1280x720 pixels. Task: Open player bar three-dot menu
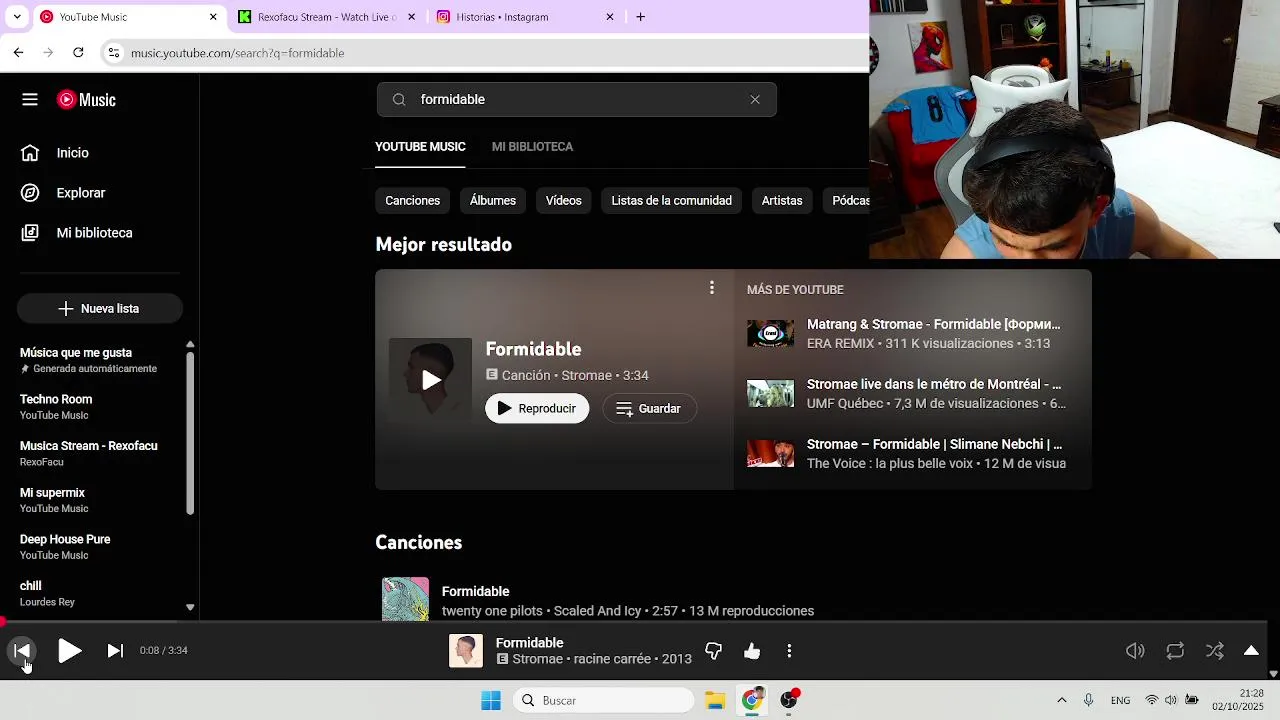click(789, 651)
